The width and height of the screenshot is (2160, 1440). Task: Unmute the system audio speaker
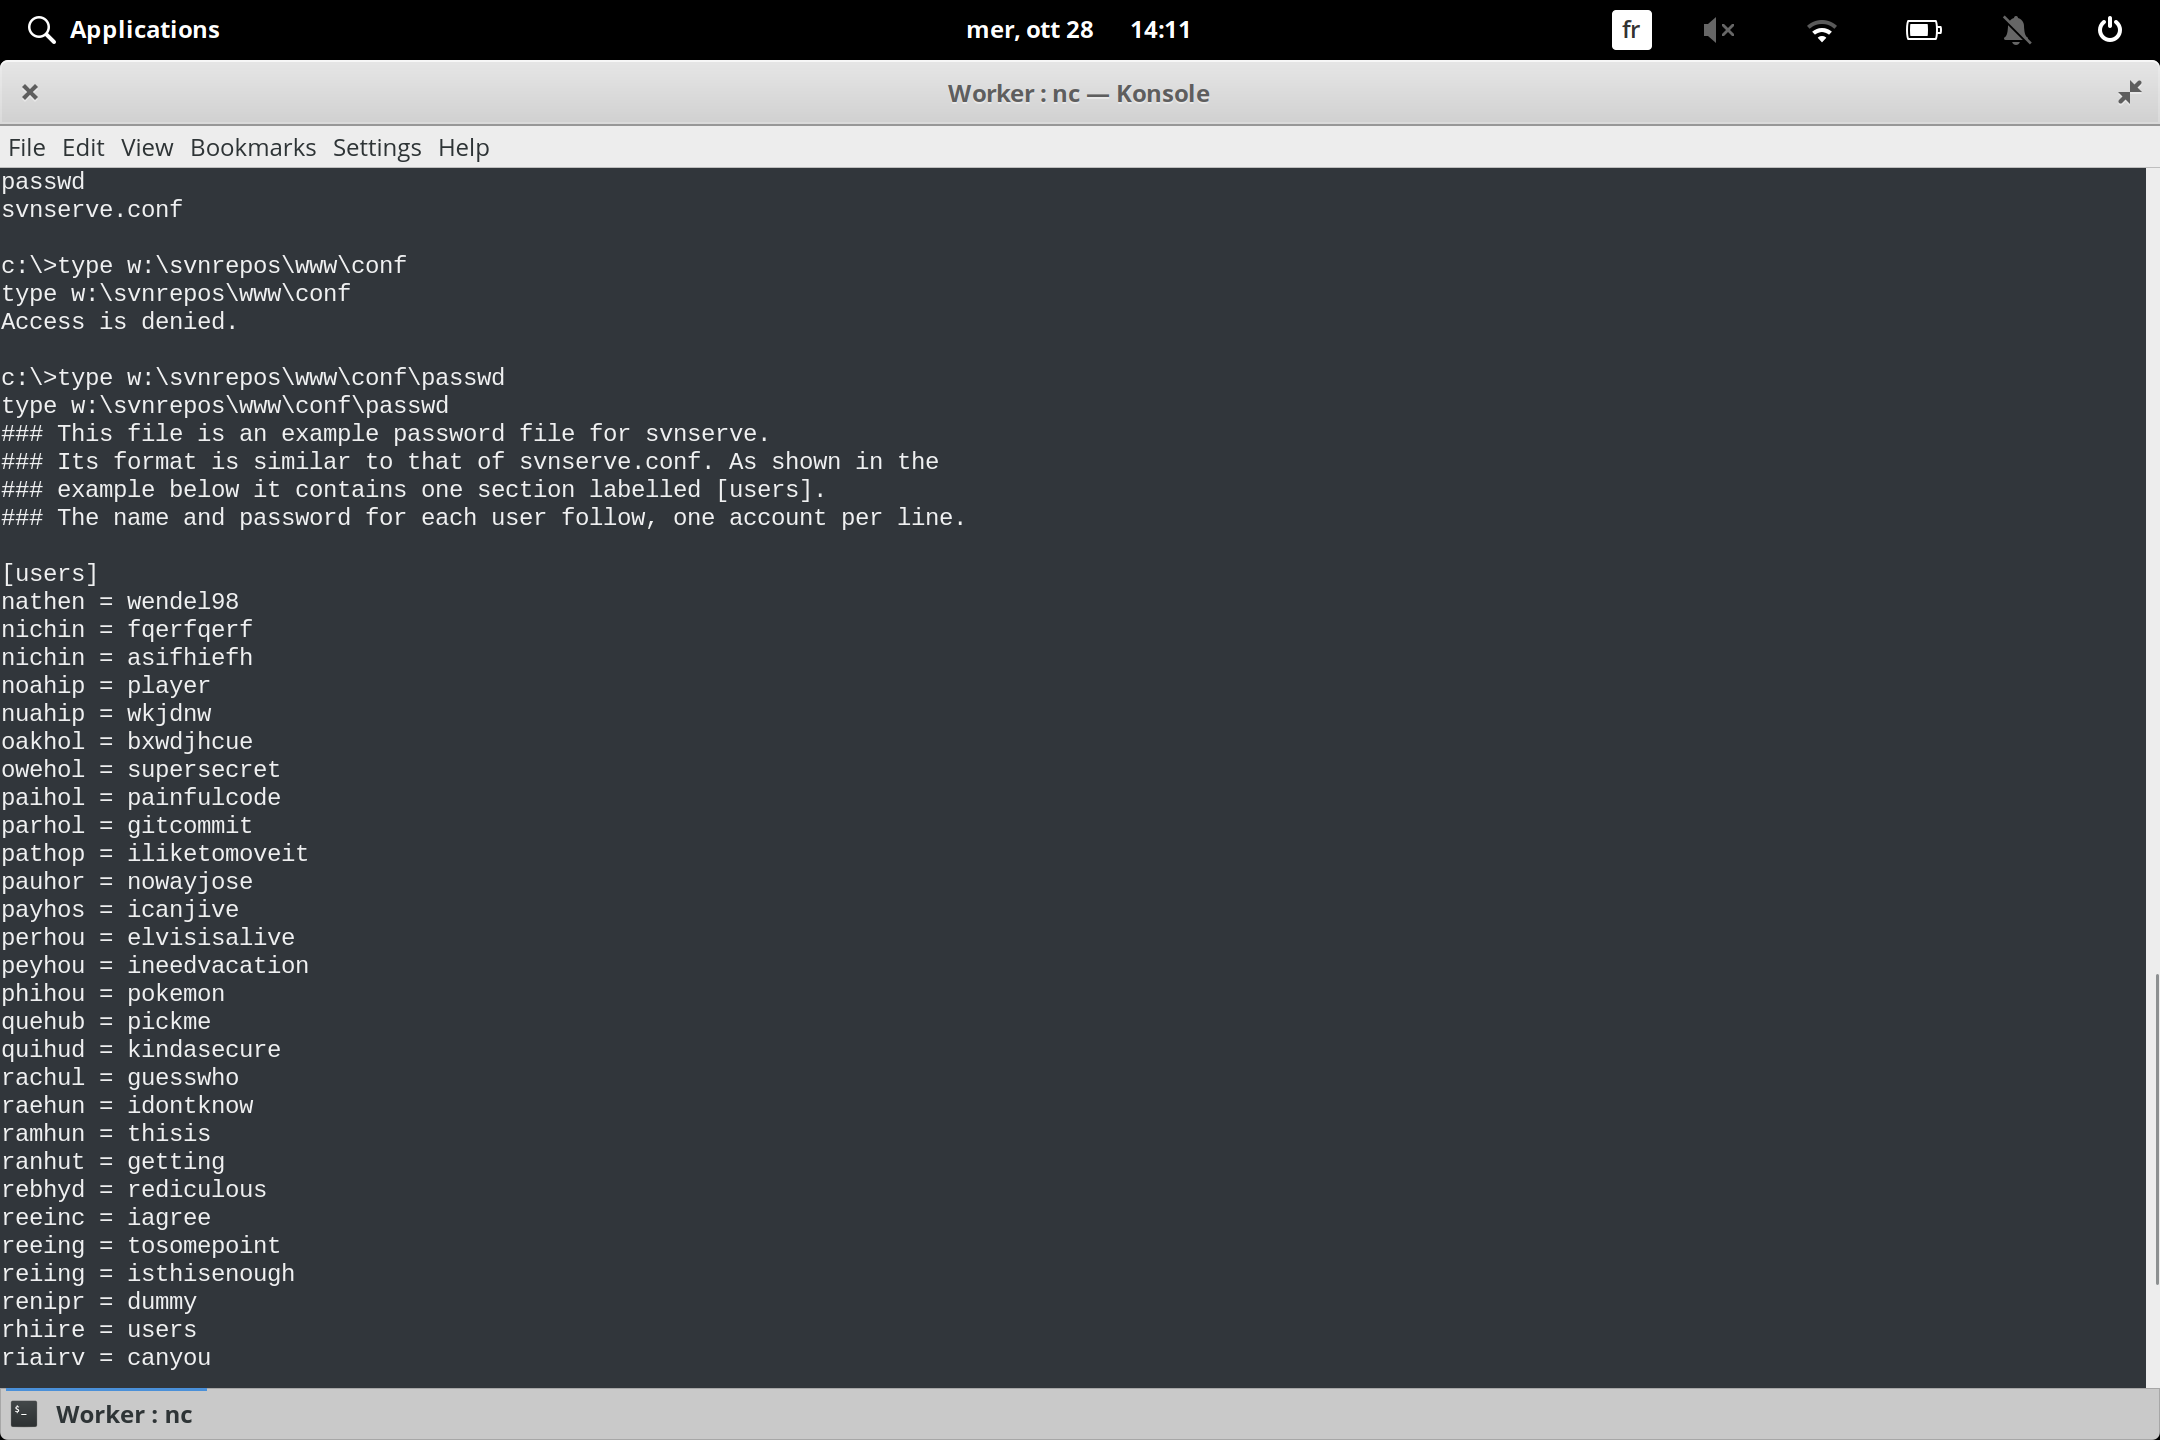(x=1720, y=29)
